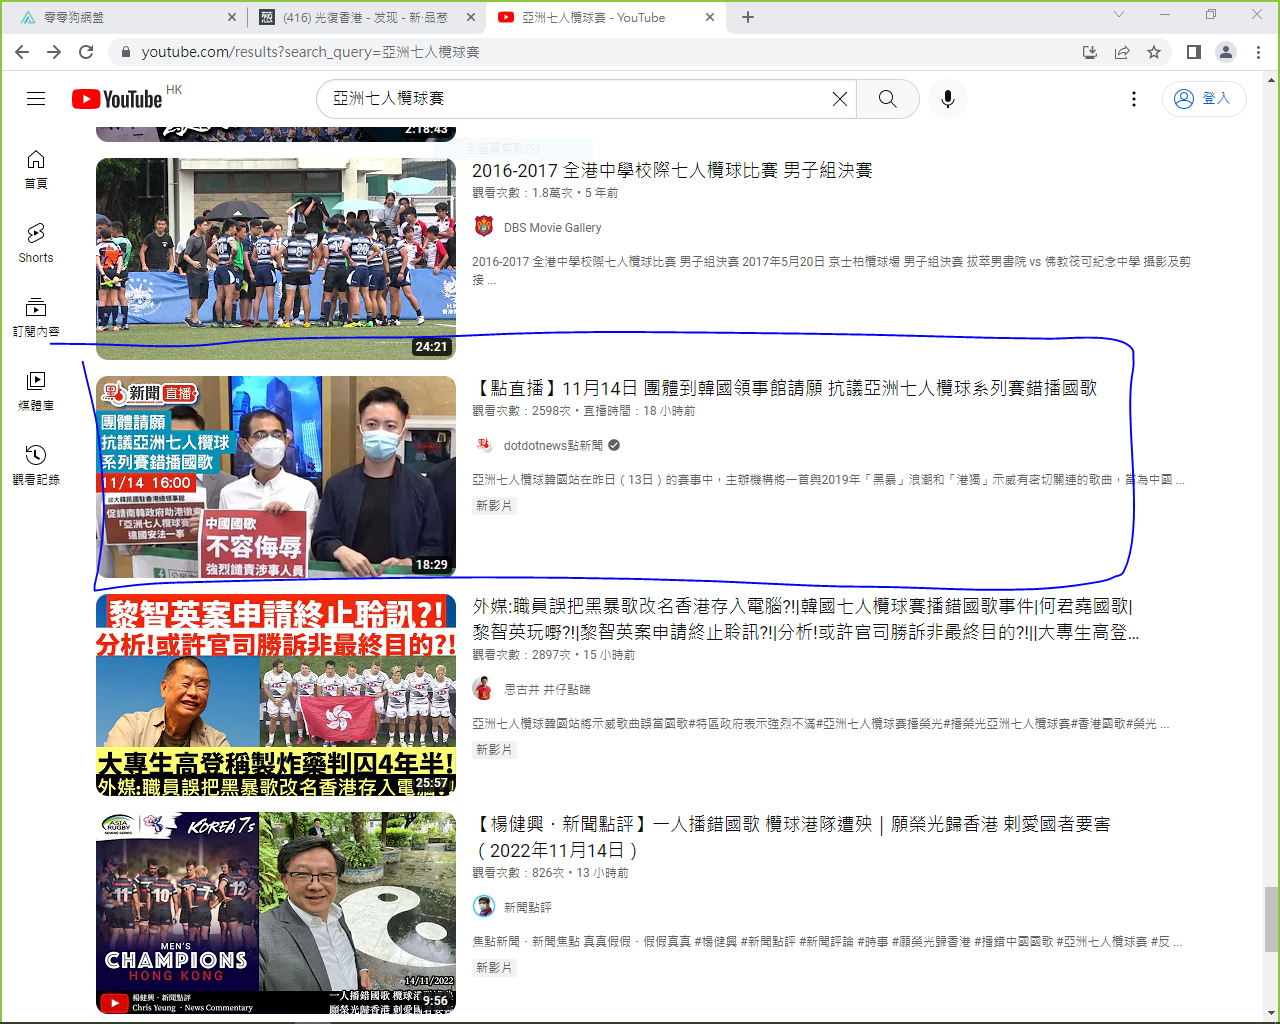Open the 外媒:職員誤把黑暴歌 video title
Screen dimensions: 1280x1024
[806, 619]
